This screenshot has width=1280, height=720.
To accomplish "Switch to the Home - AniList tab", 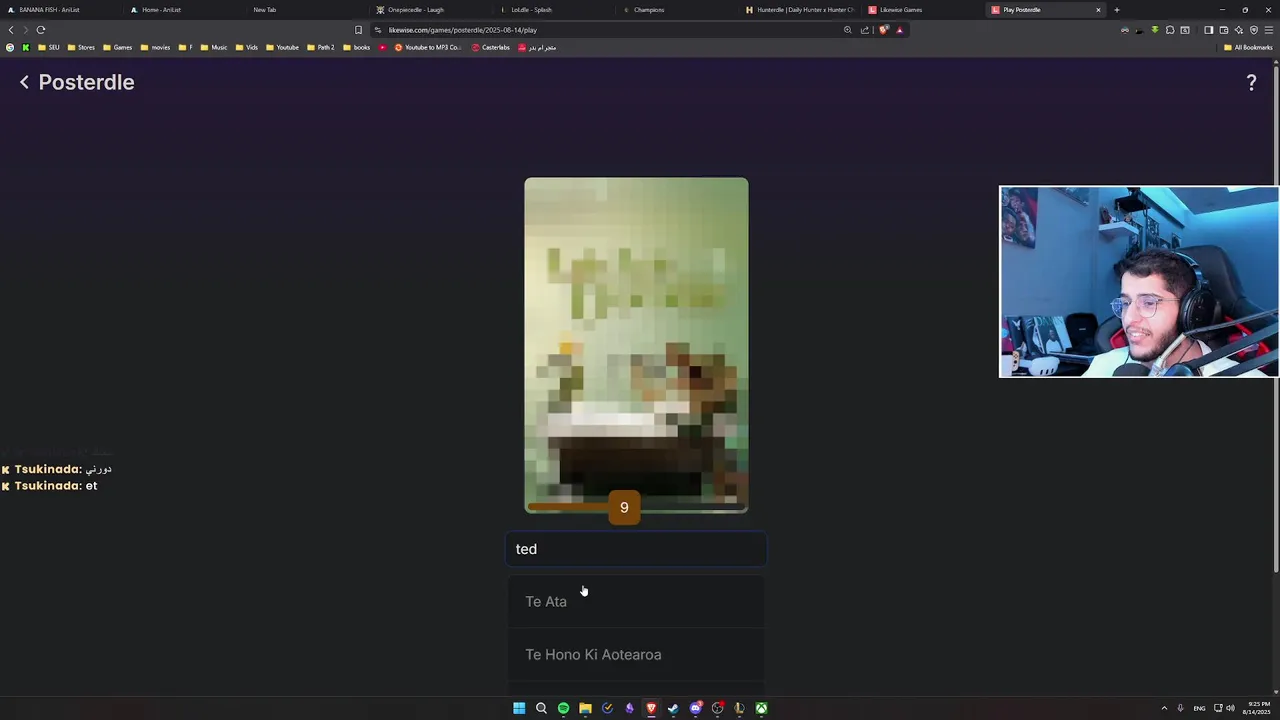I will click(185, 10).
